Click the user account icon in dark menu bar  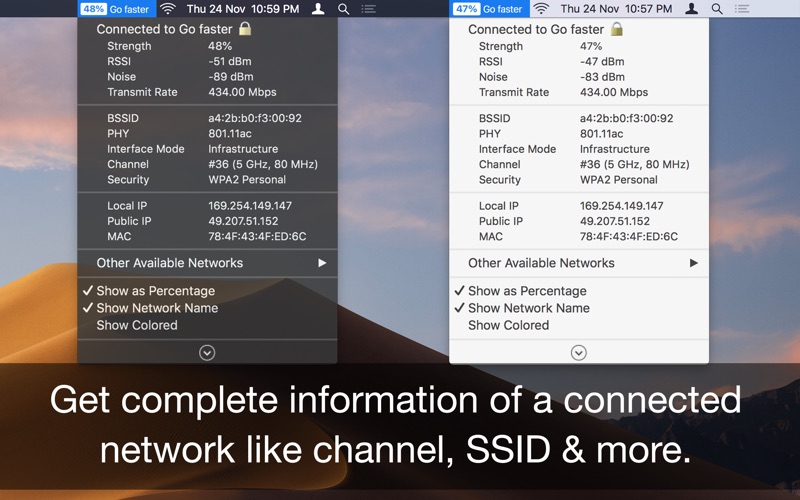[318, 9]
